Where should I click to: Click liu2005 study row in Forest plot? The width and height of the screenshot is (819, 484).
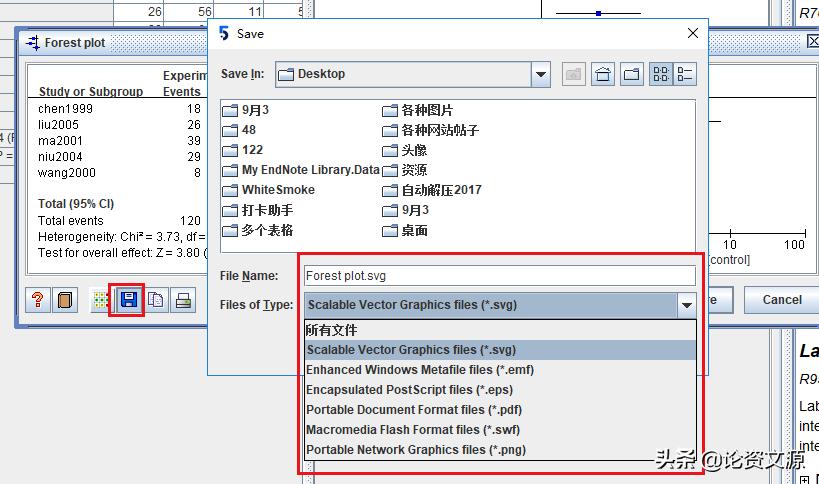tap(58, 125)
